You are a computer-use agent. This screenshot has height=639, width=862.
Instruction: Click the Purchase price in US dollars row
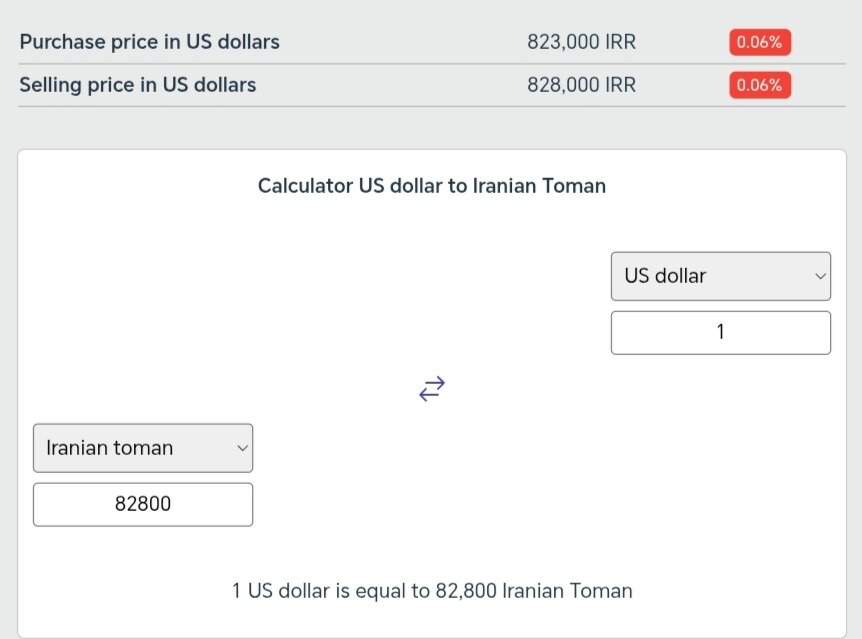coord(149,42)
